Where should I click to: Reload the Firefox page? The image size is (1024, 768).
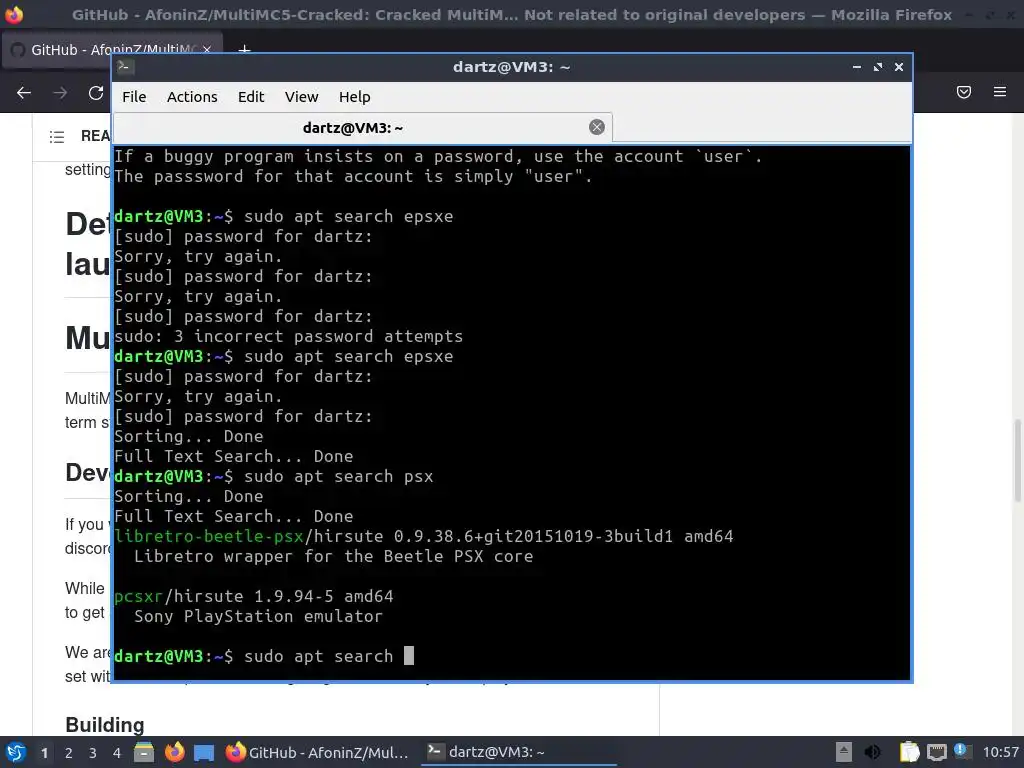click(x=96, y=93)
